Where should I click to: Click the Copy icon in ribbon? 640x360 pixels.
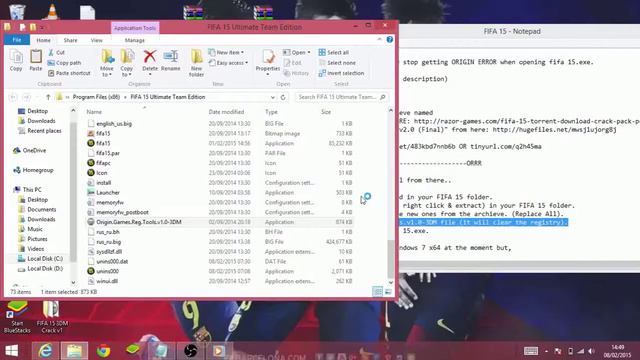point(16,60)
